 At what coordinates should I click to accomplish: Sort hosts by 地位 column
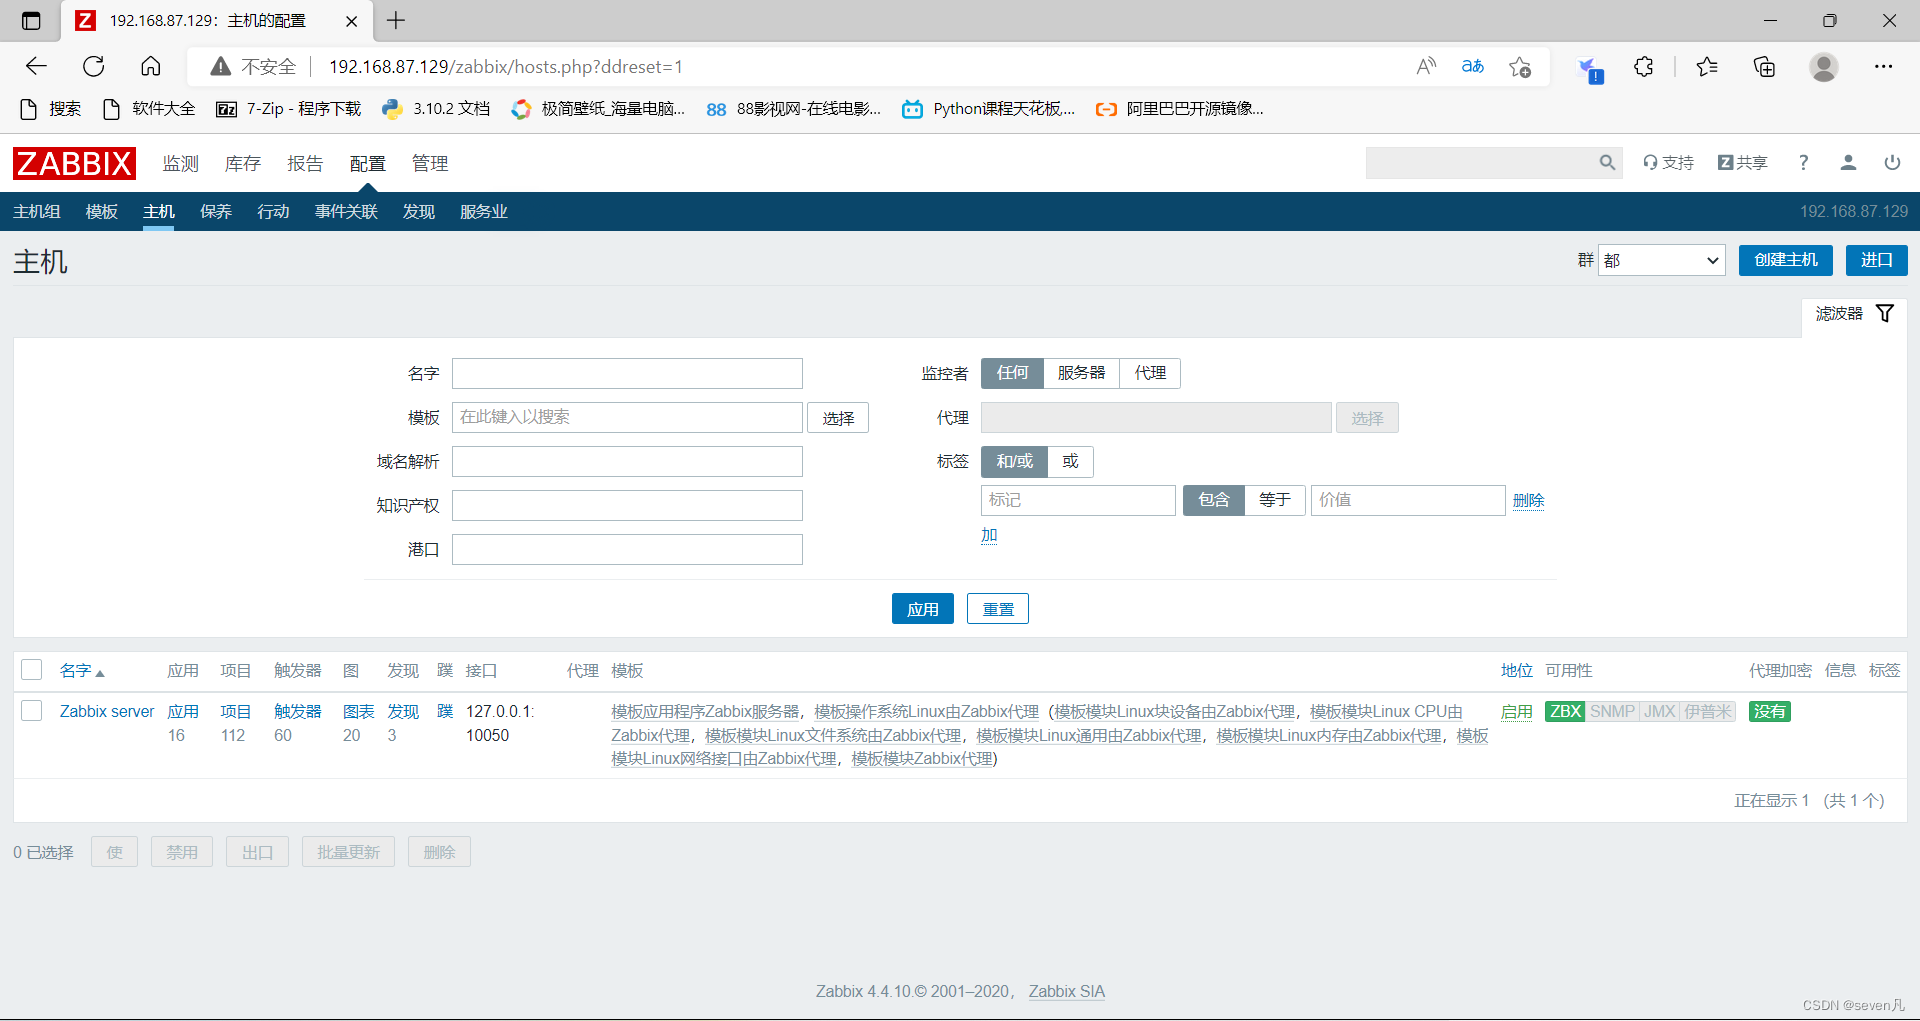[1516, 671]
